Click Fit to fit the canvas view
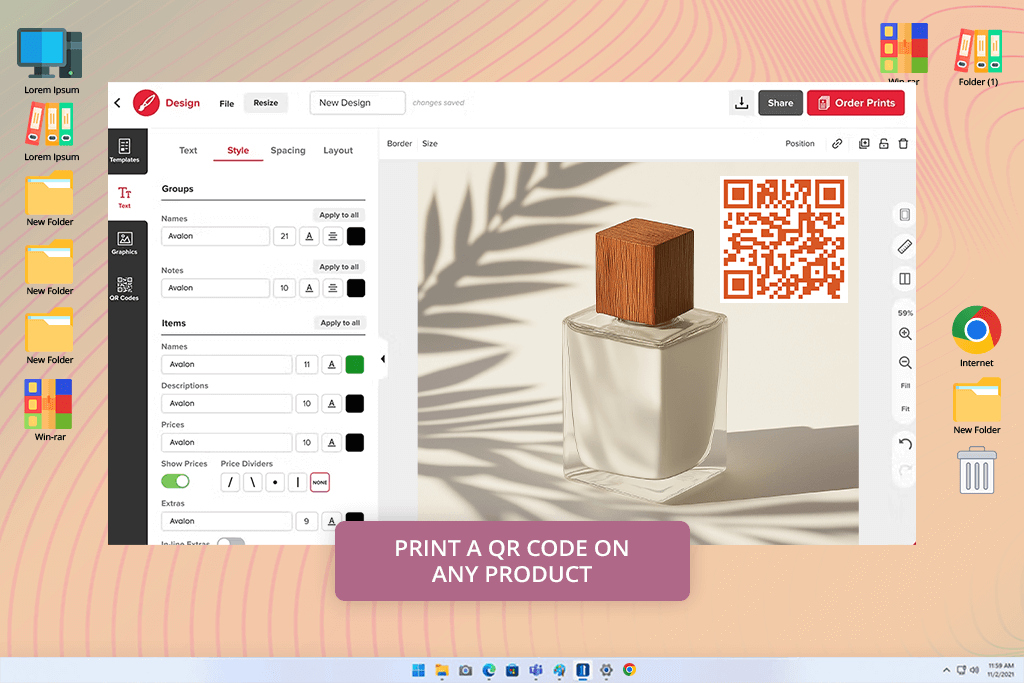The image size is (1024, 683). click(x=905, y=409)
